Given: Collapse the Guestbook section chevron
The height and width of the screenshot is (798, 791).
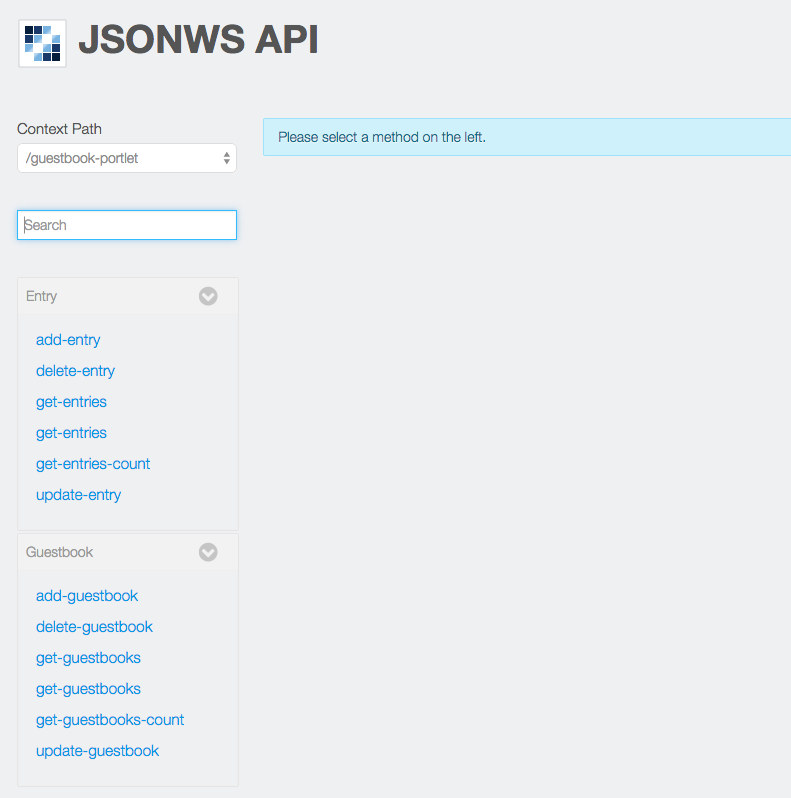Looking at the screenshot, I should coord(208,552).
